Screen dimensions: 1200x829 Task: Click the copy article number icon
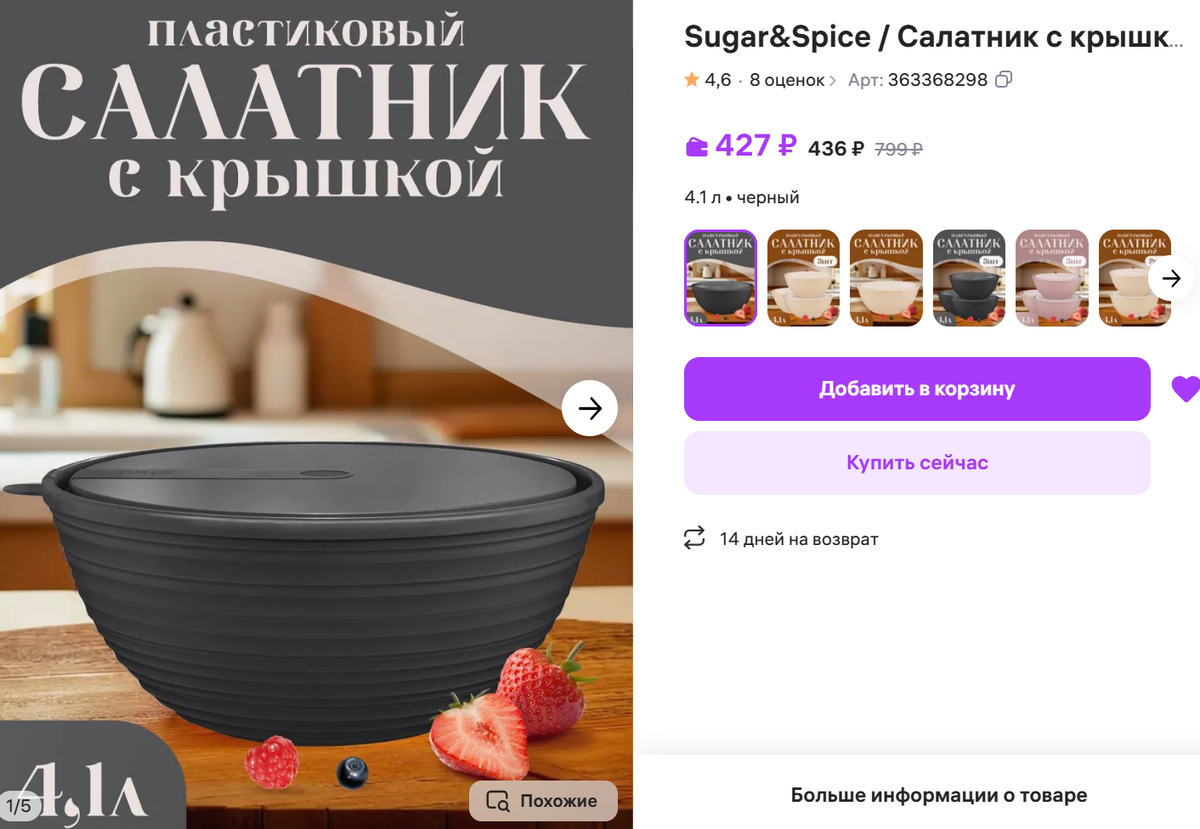click(x=1004, y=79)
